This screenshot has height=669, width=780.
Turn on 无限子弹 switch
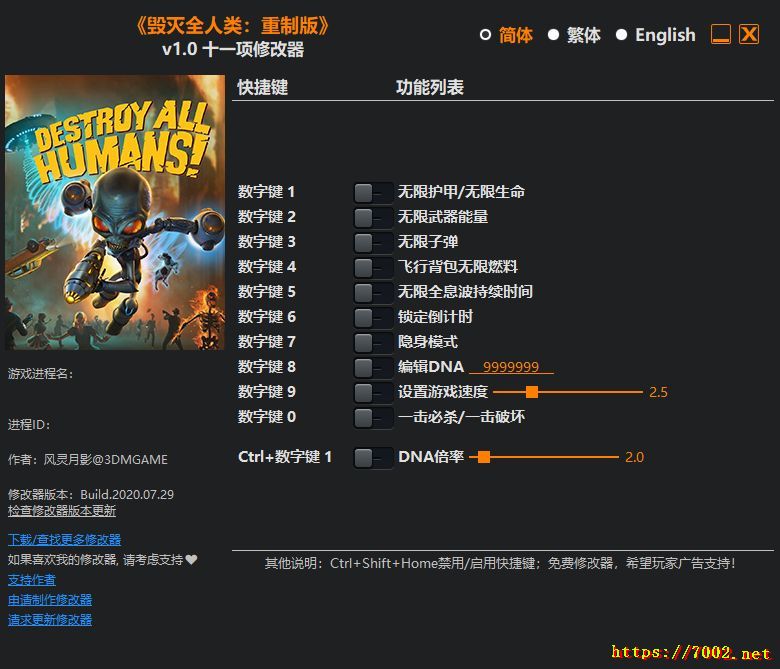(373, 242)
